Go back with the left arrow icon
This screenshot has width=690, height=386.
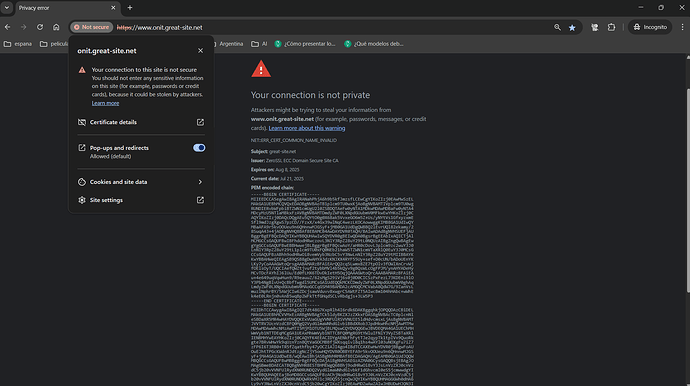[x=7, y=27]
